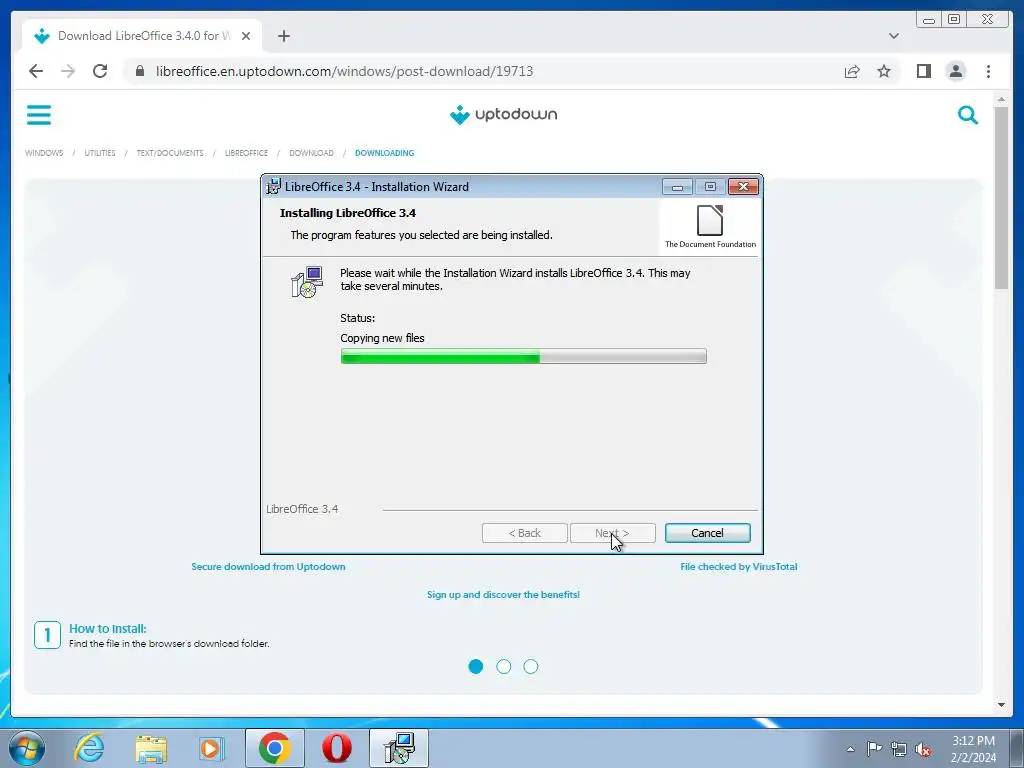Click page scrollbar up arrow
Screen dimensions: 1024x768
click(1001, 99)
